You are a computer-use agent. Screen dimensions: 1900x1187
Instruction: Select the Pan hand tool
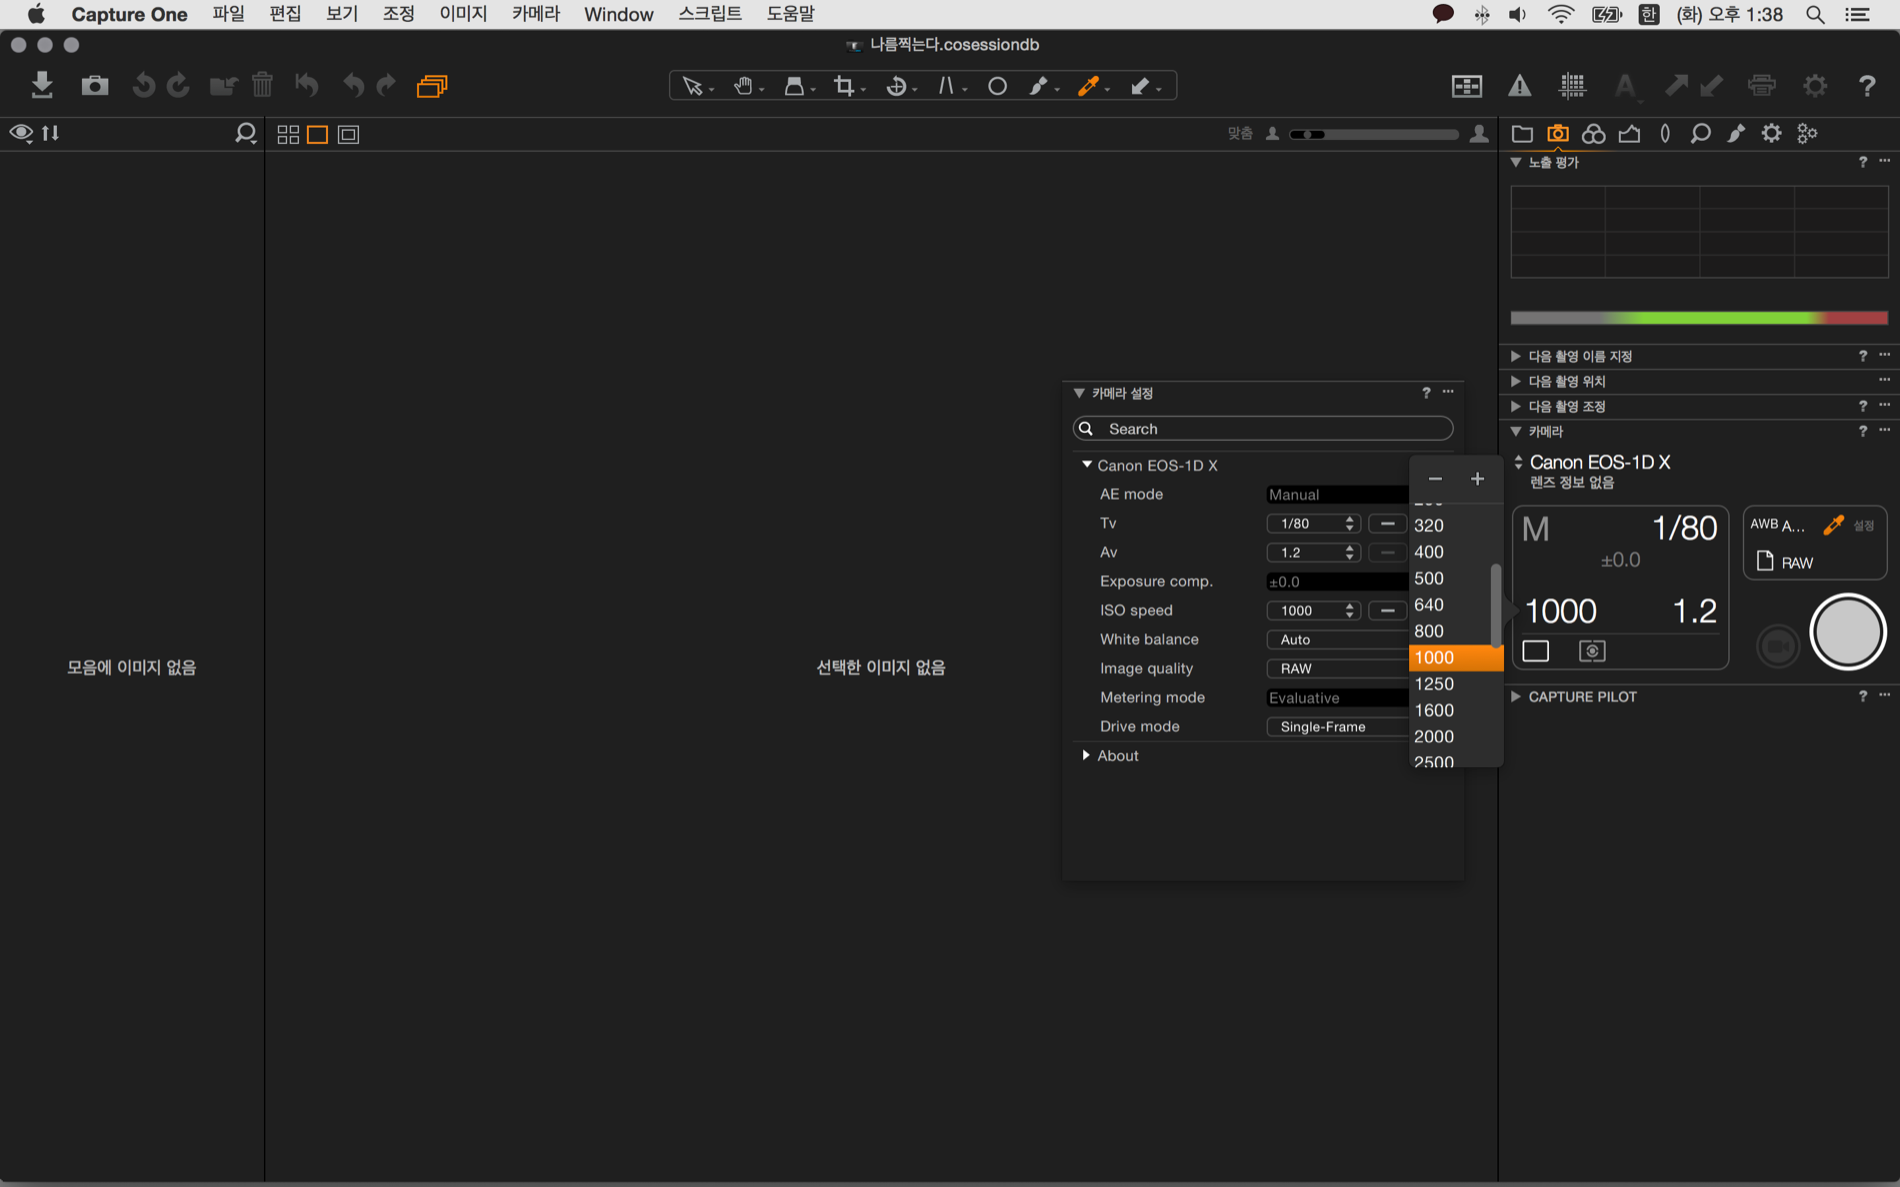pos(743,86)
